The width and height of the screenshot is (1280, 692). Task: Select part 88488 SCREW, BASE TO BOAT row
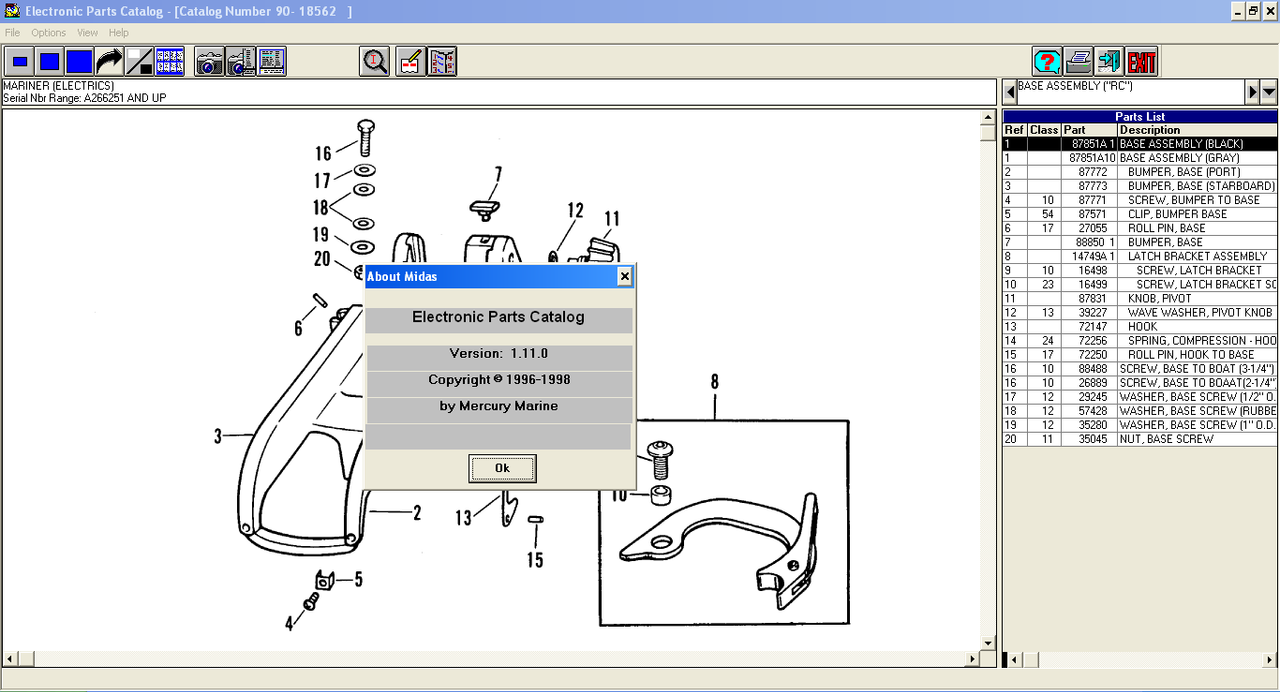(x=1140, y=368)
